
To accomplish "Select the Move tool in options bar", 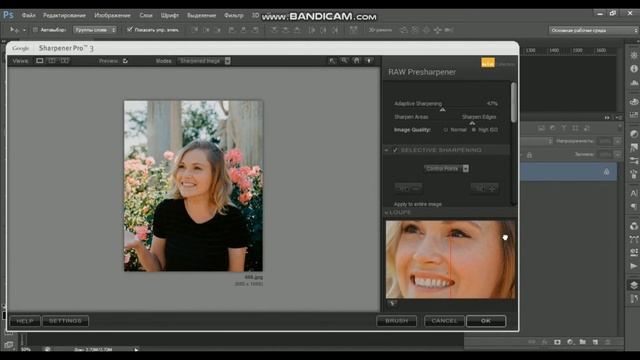I will [15, 30].
